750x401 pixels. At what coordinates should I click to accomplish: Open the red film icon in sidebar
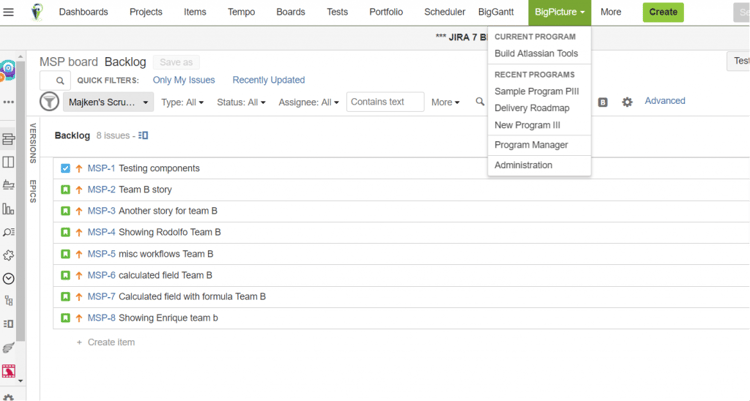8,371
